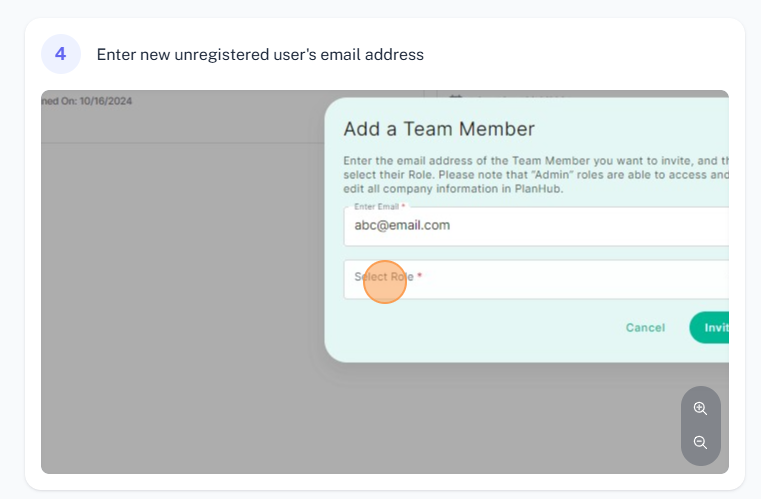Click the gray zoom control pill background
This screenshot has width=761, height=499.
click(700, 426)
